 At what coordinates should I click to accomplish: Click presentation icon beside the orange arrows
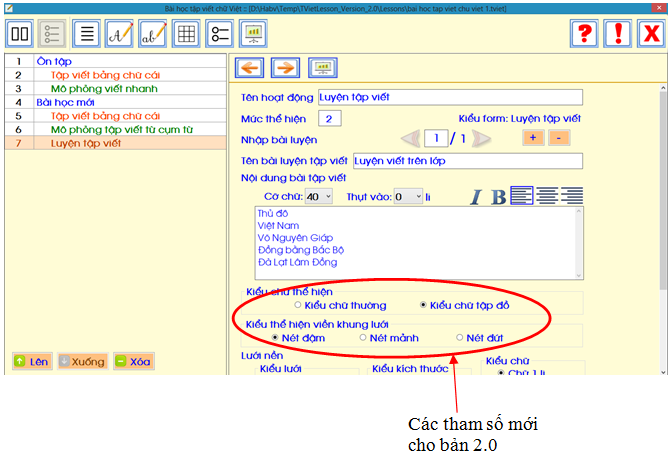pyautogui.click(x=323, y=68)
